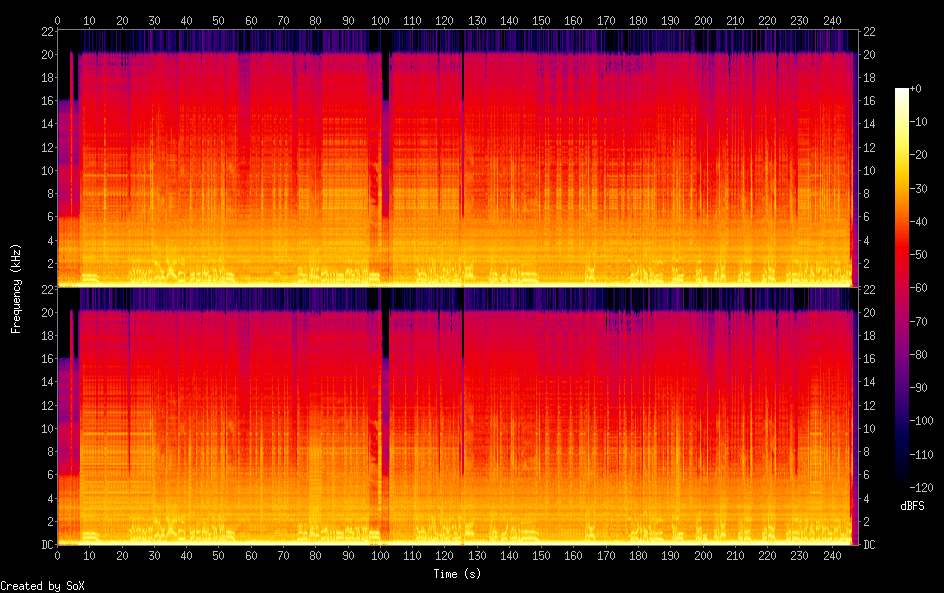Screen dimensions: 944x593
Task: Click the bright white top of the dBFS color bar
Action: (x=902, y=92)
